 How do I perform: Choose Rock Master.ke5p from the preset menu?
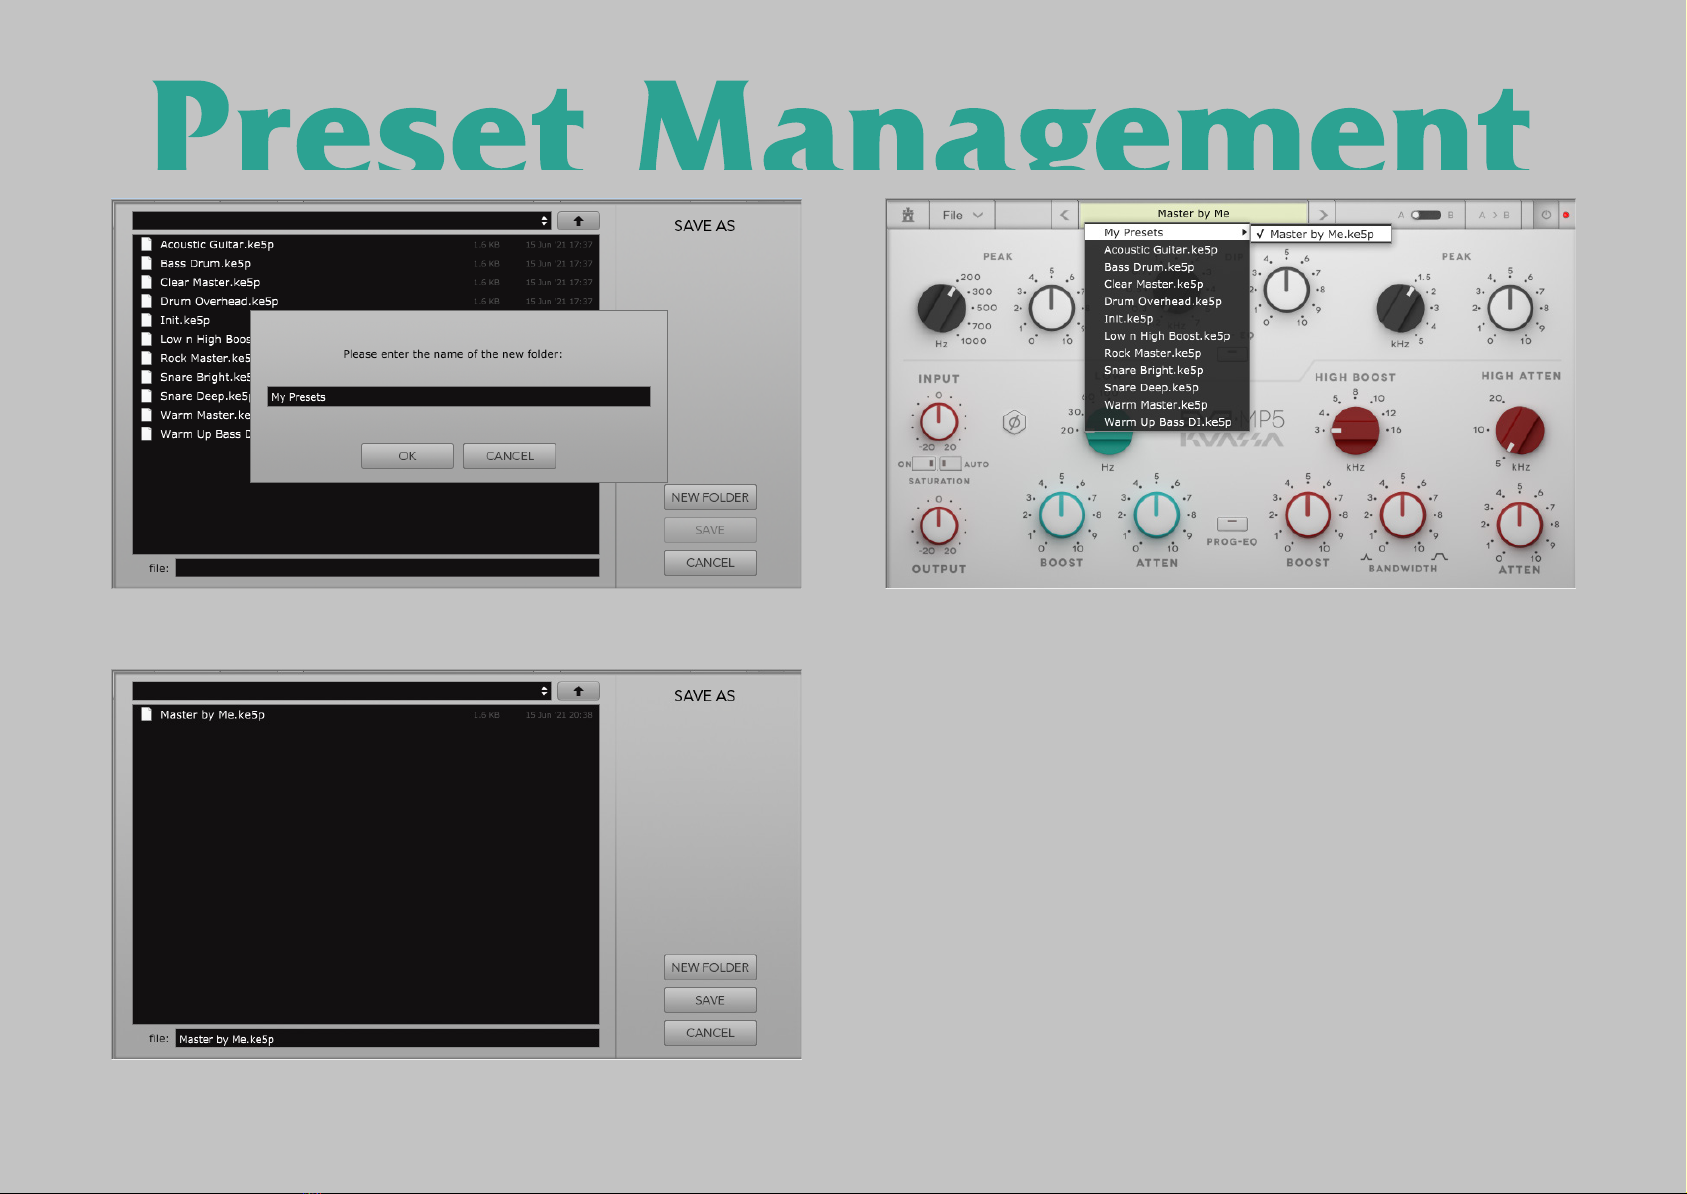1167,353
